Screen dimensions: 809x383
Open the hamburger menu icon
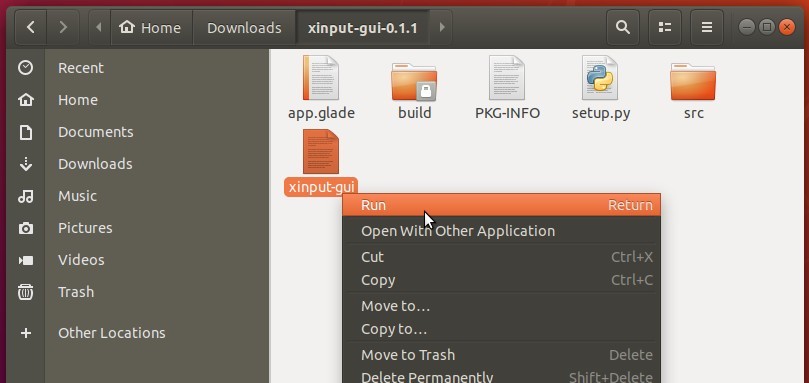706,27
